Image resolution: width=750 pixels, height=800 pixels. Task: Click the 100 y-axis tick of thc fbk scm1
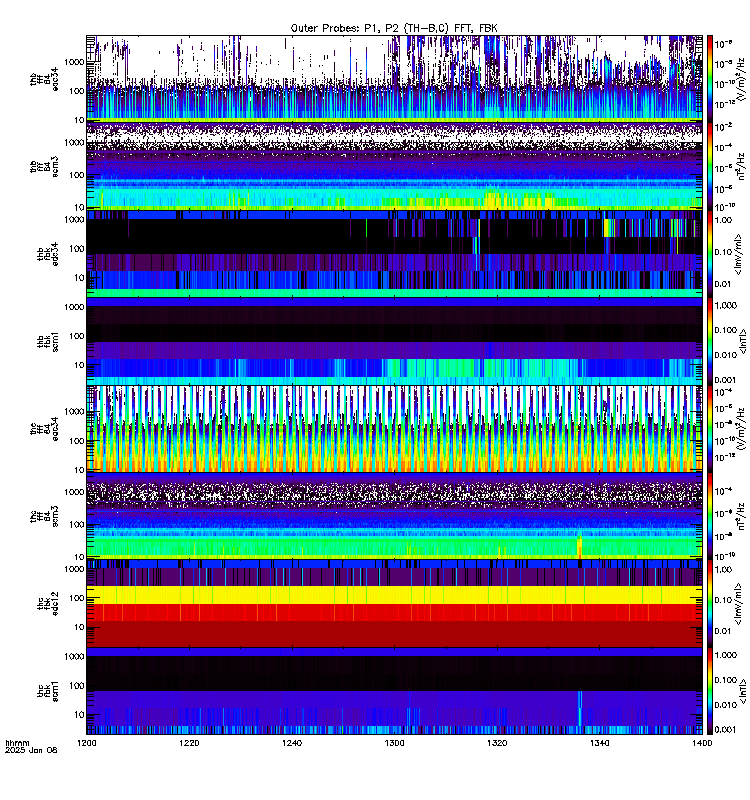coord(77,686)
